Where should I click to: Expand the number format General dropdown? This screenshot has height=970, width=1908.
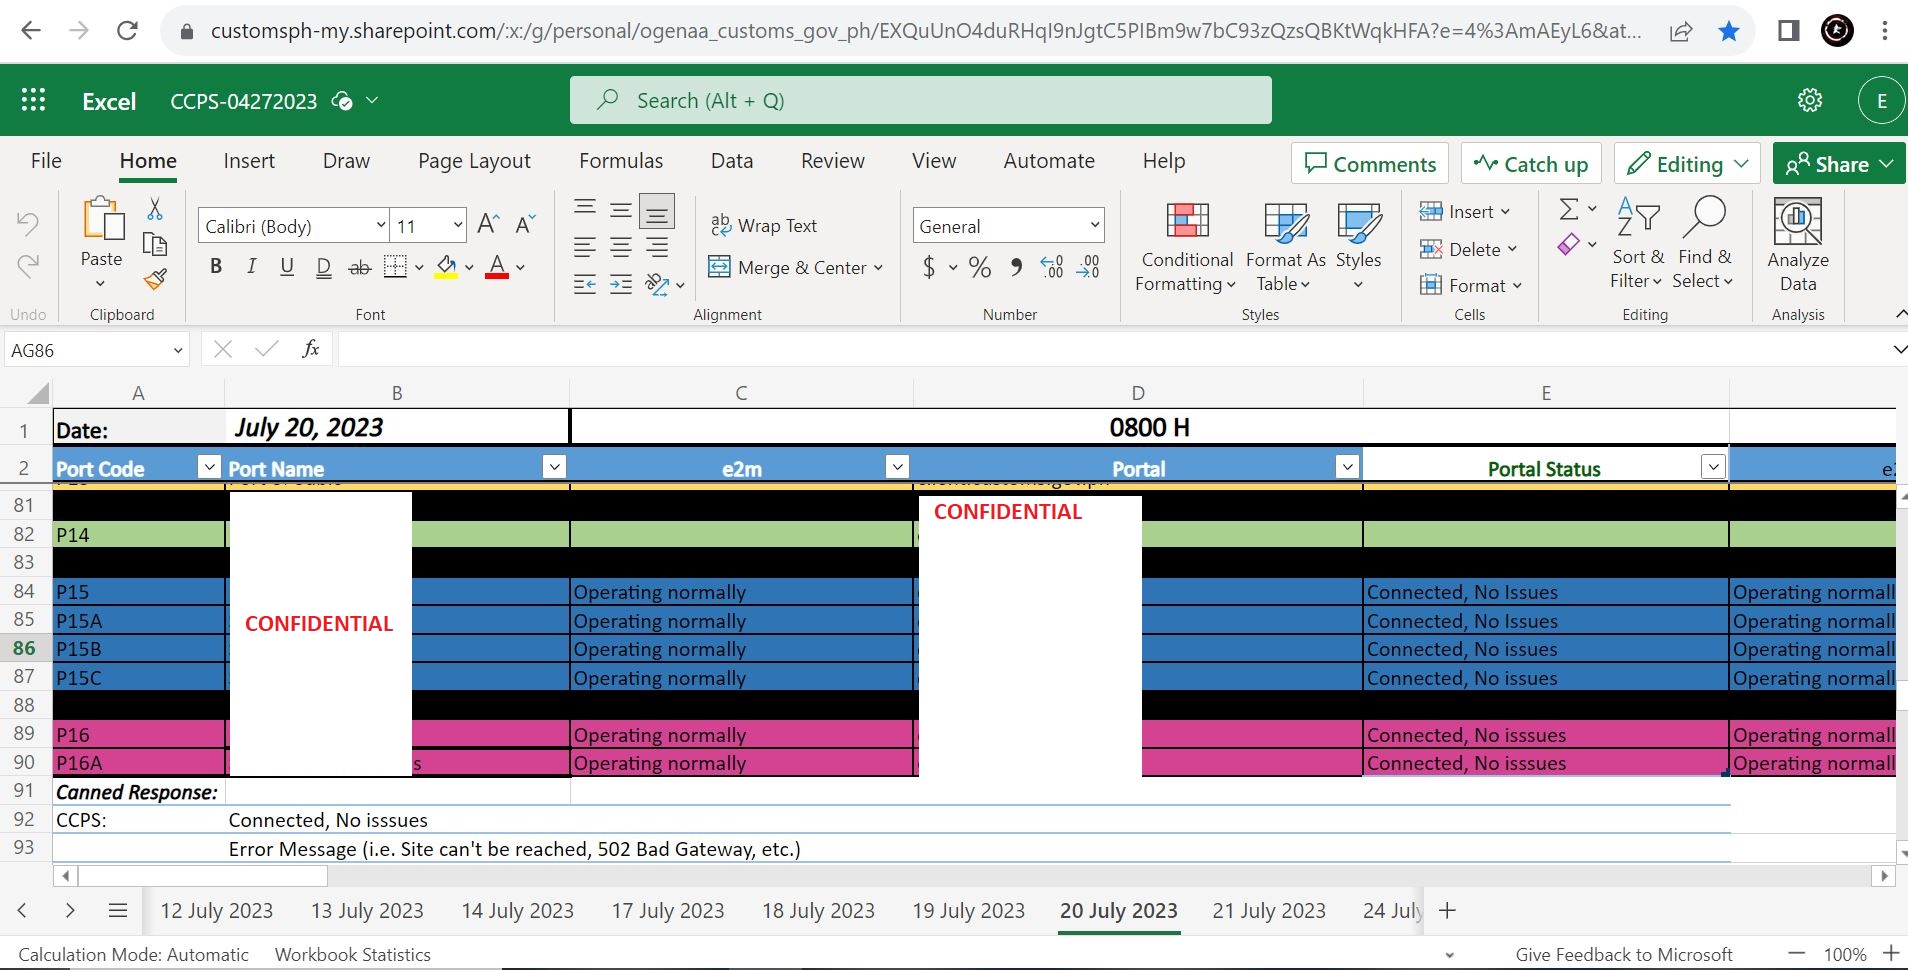click(x=1095, y=226)
